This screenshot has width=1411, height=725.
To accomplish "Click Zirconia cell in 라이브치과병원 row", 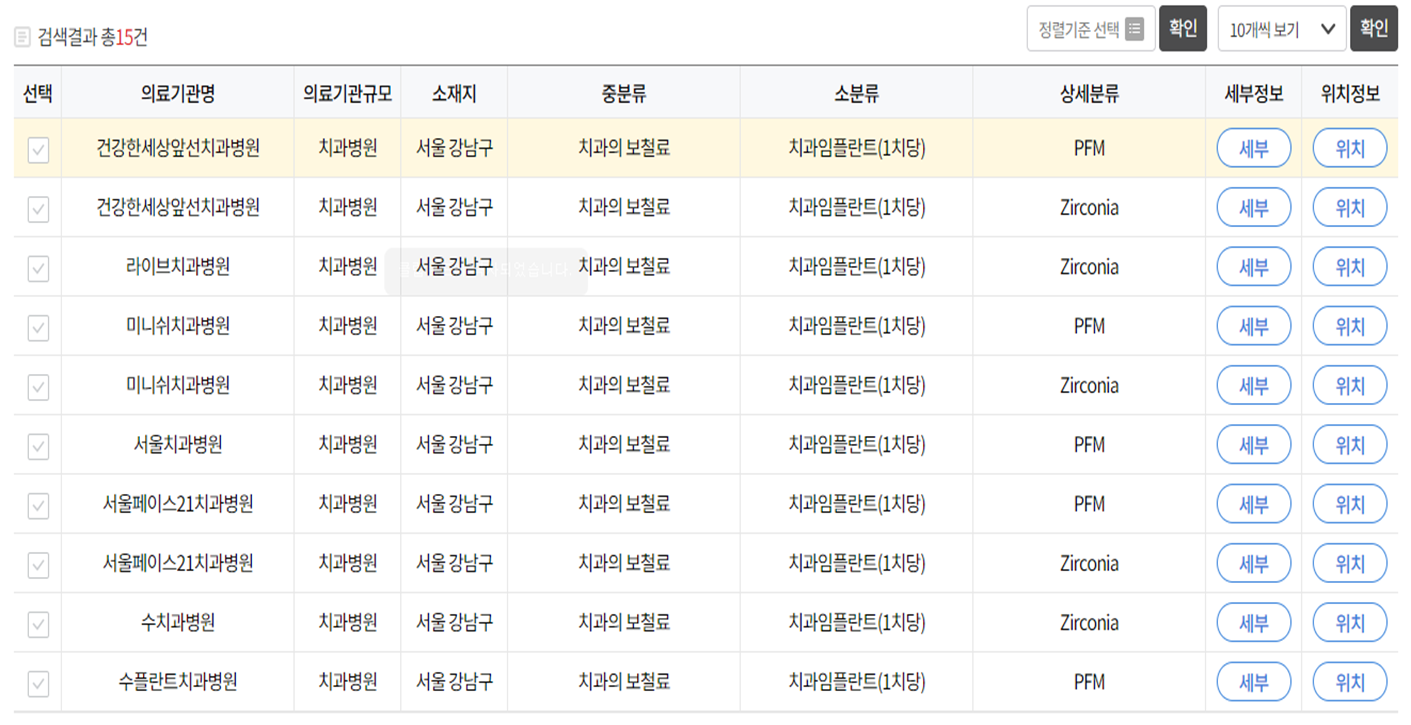I will pos(1089,267).
